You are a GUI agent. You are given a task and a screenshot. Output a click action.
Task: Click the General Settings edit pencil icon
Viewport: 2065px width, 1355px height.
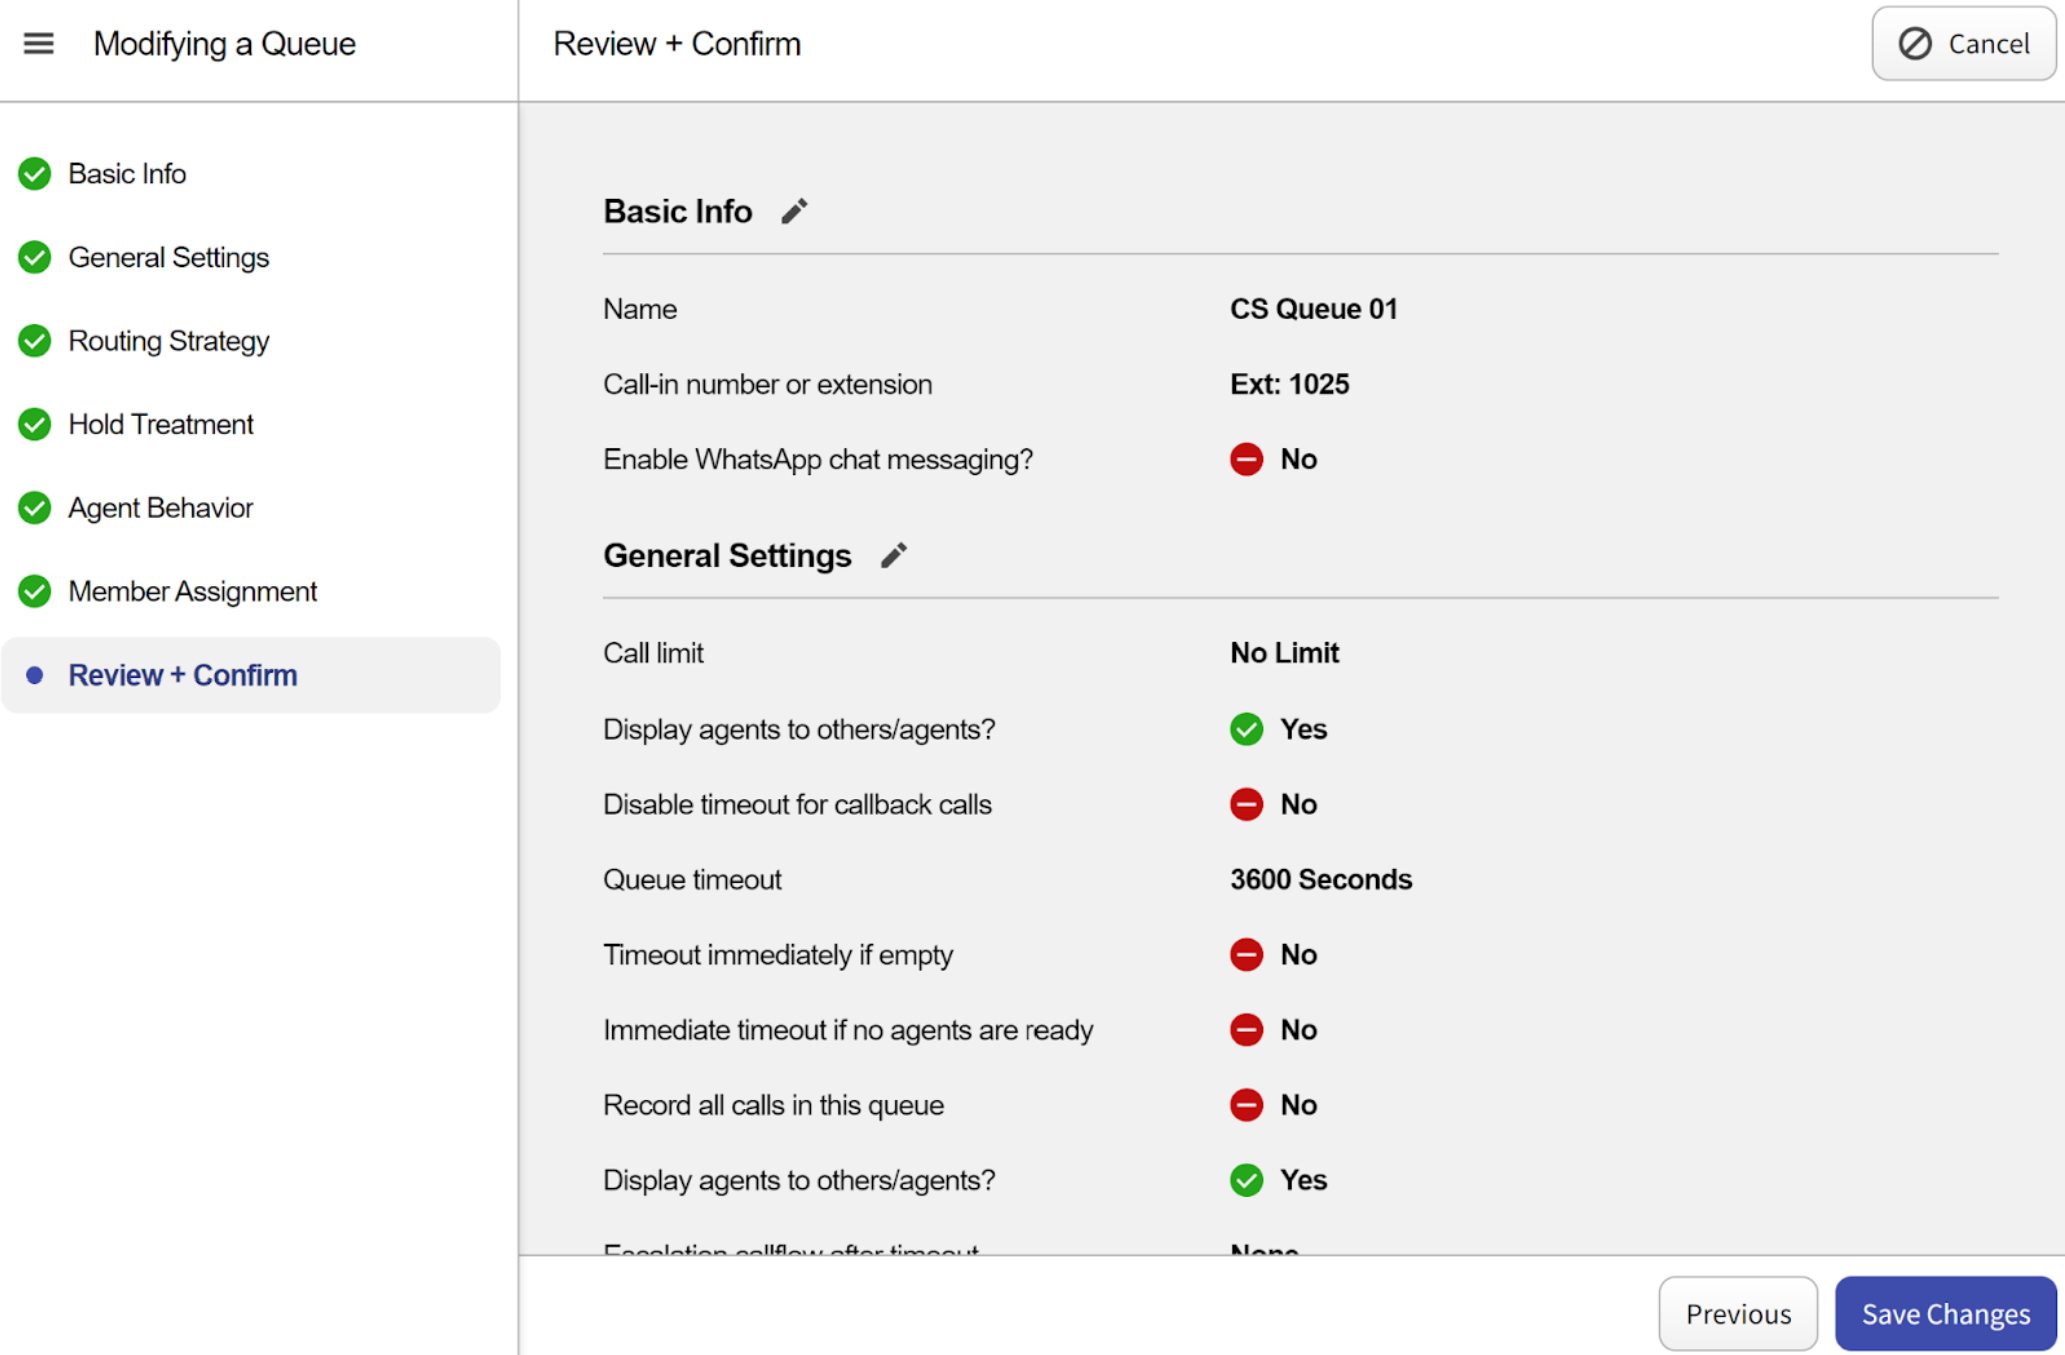pos(893,555)
